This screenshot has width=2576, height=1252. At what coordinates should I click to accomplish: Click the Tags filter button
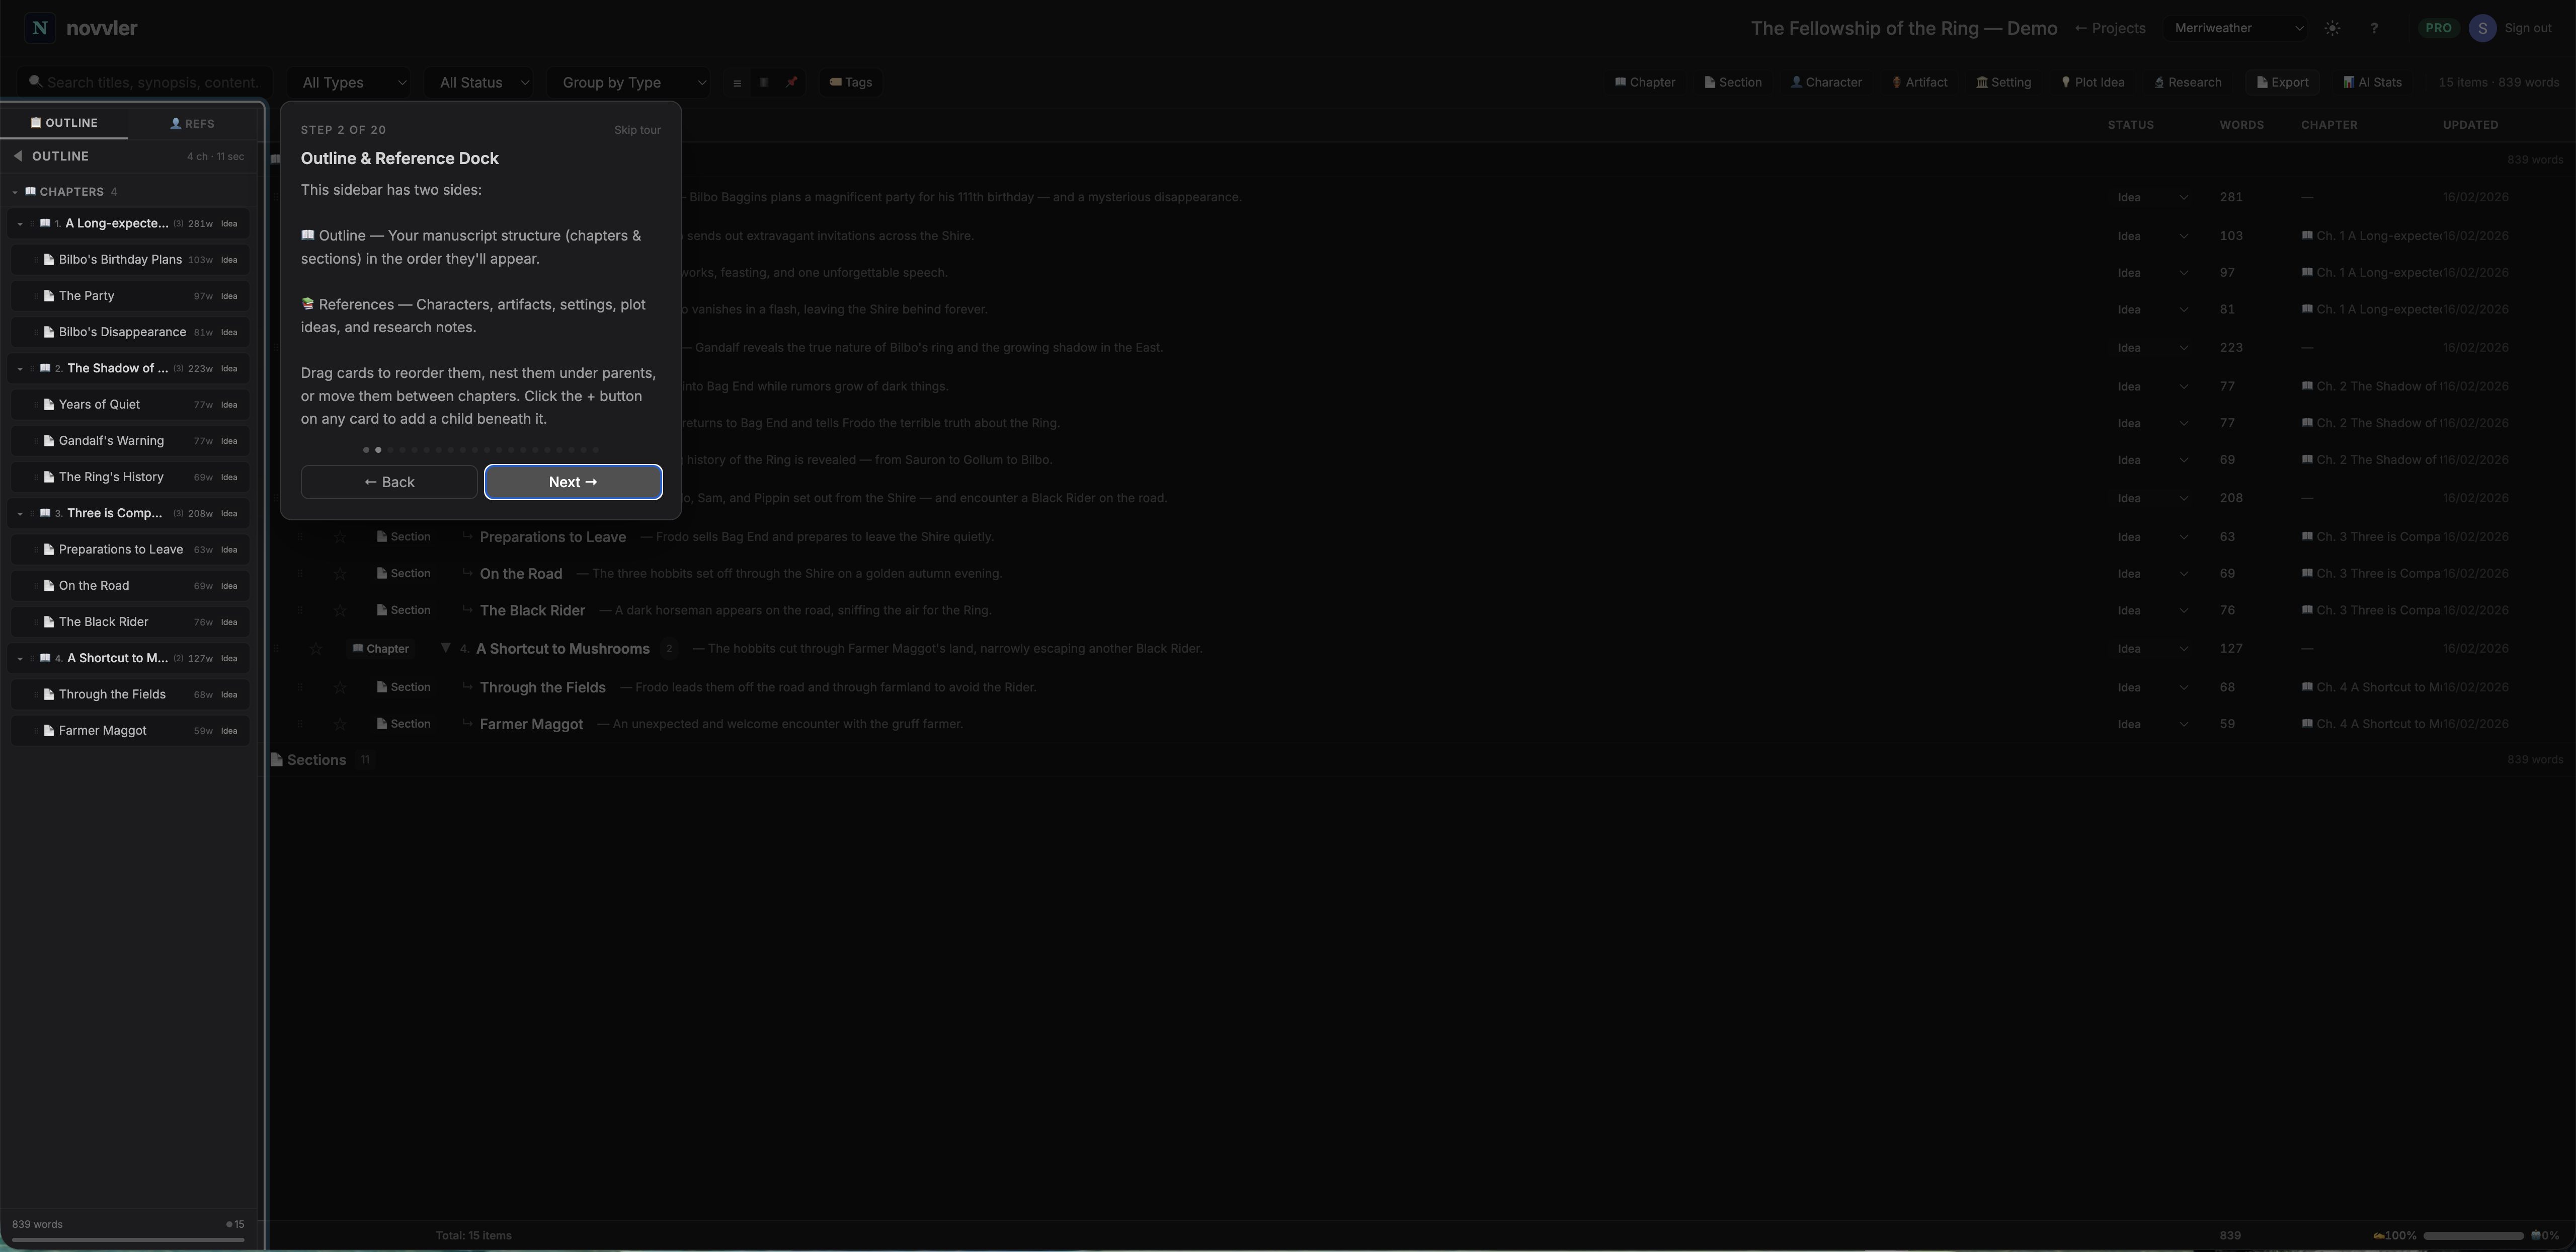click(850, 82)
